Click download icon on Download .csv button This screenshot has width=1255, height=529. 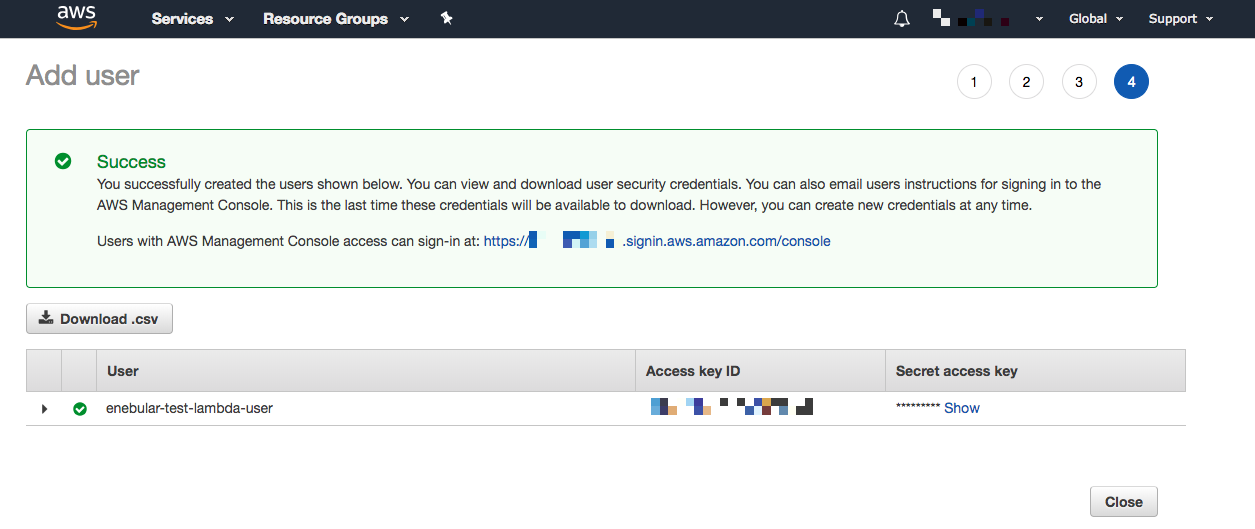pos(46,319)
